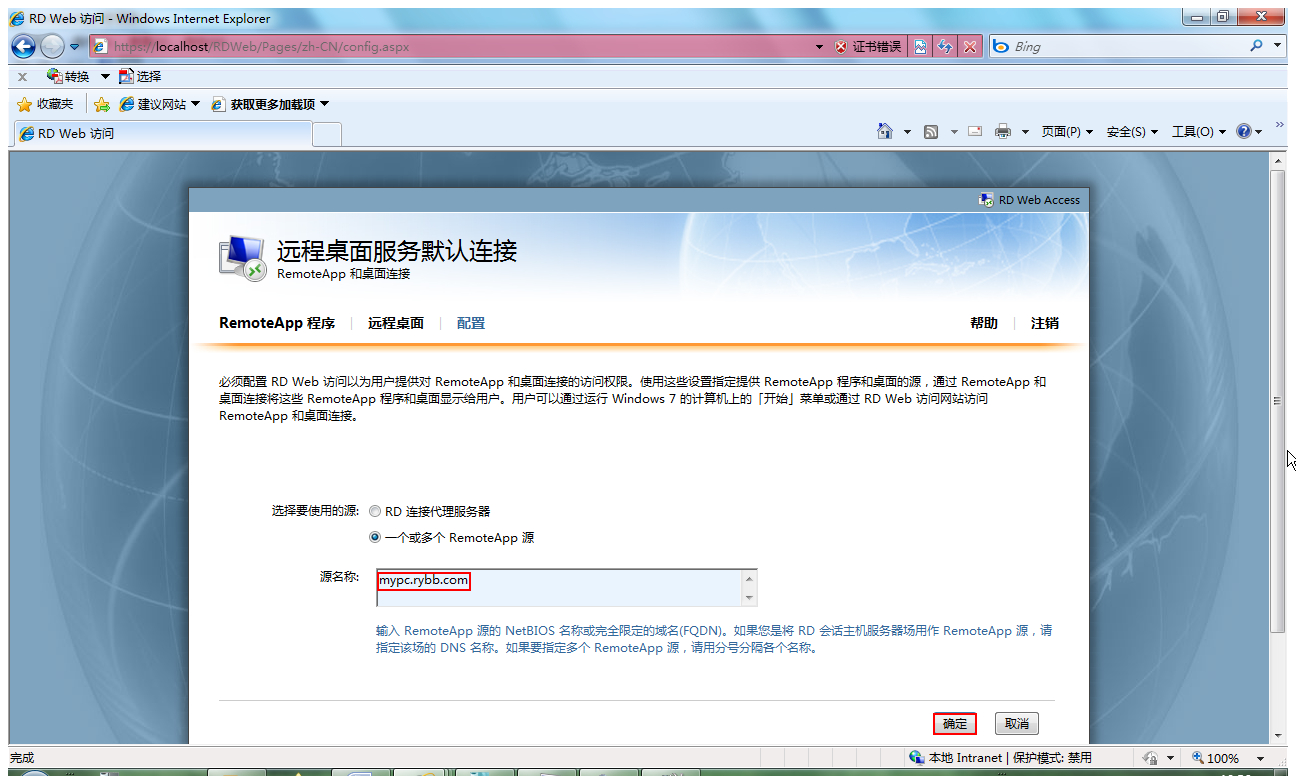
Task: Click the browser Forward arrow
Action: point(52,47)
